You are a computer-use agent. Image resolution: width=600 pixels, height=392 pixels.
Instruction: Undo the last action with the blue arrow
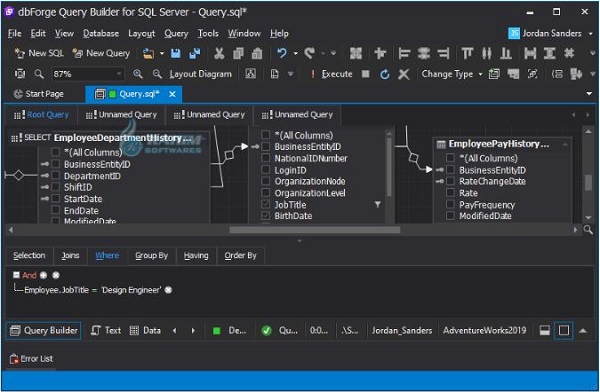click(282, 53)
